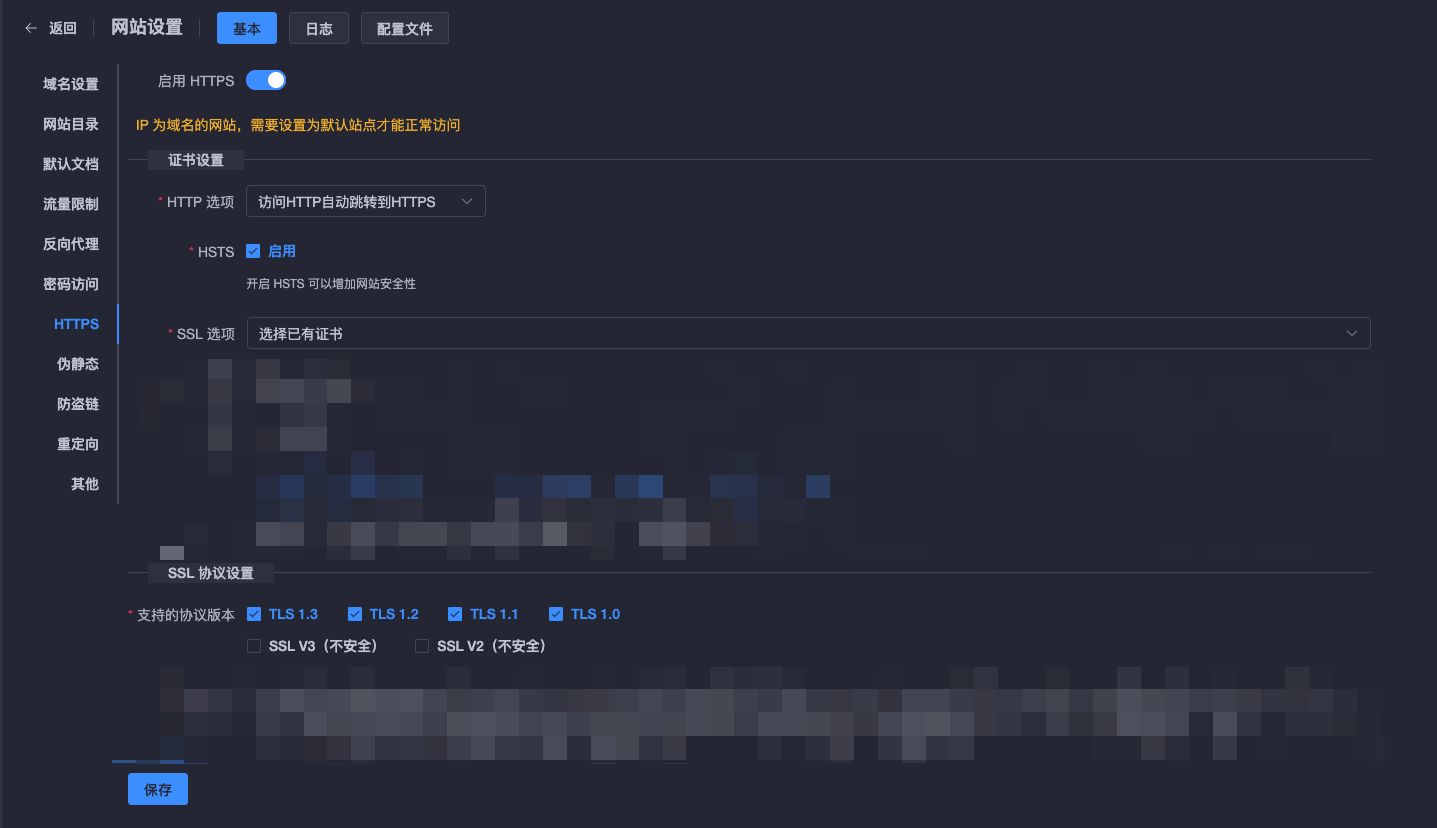
Task: Click the SSL 选项 dropdown chevron arrow
Action: pos(1352,333)
